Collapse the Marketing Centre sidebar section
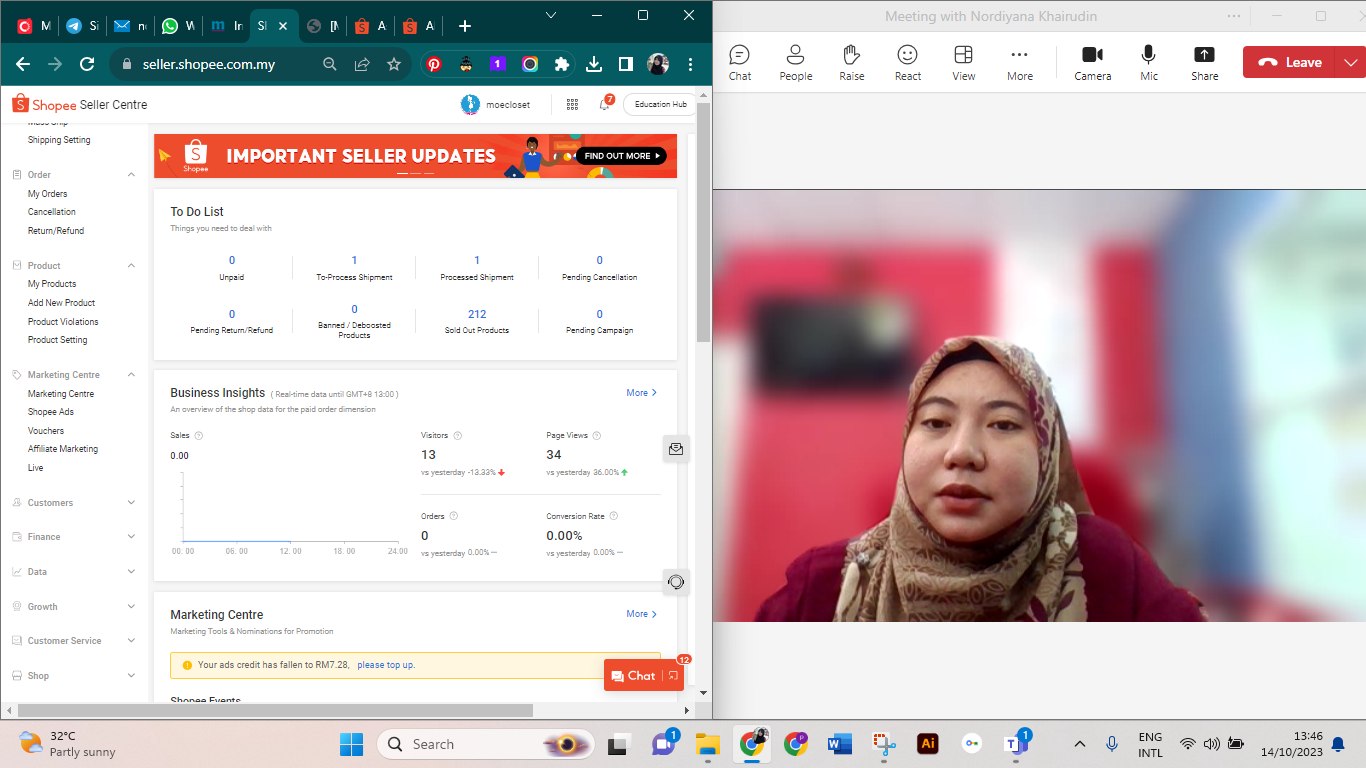This screenshot has width=1366, height=768. (x=131, y=375)
